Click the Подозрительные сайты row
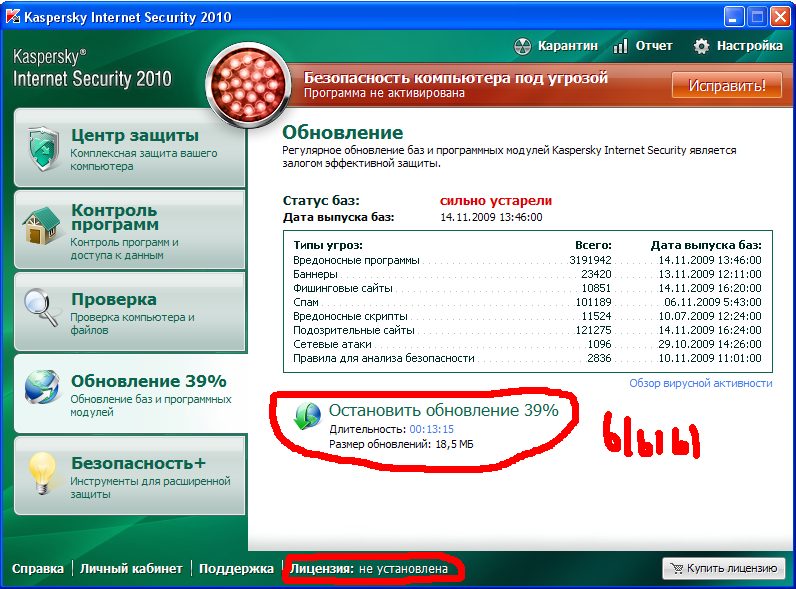This screenshot has width=796, height=589. click(527, 331)
